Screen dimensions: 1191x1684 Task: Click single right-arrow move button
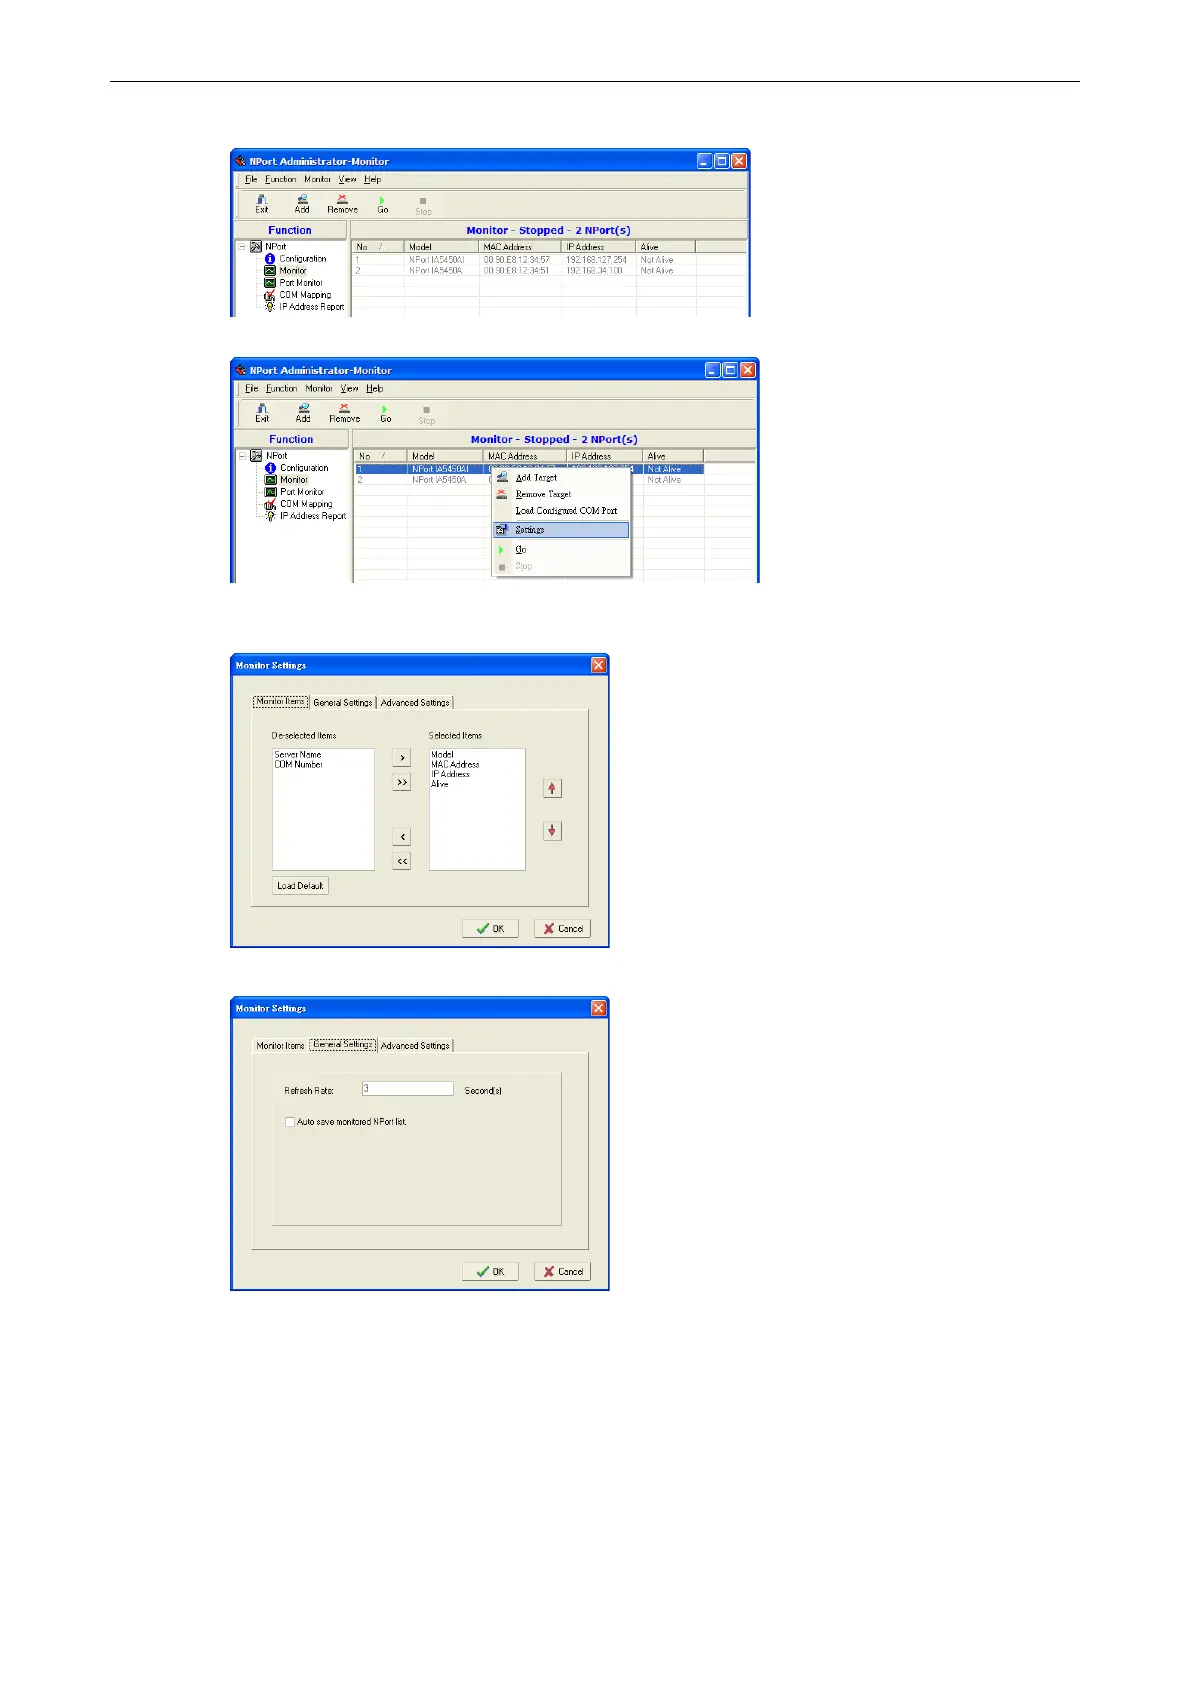coord(402,758)
